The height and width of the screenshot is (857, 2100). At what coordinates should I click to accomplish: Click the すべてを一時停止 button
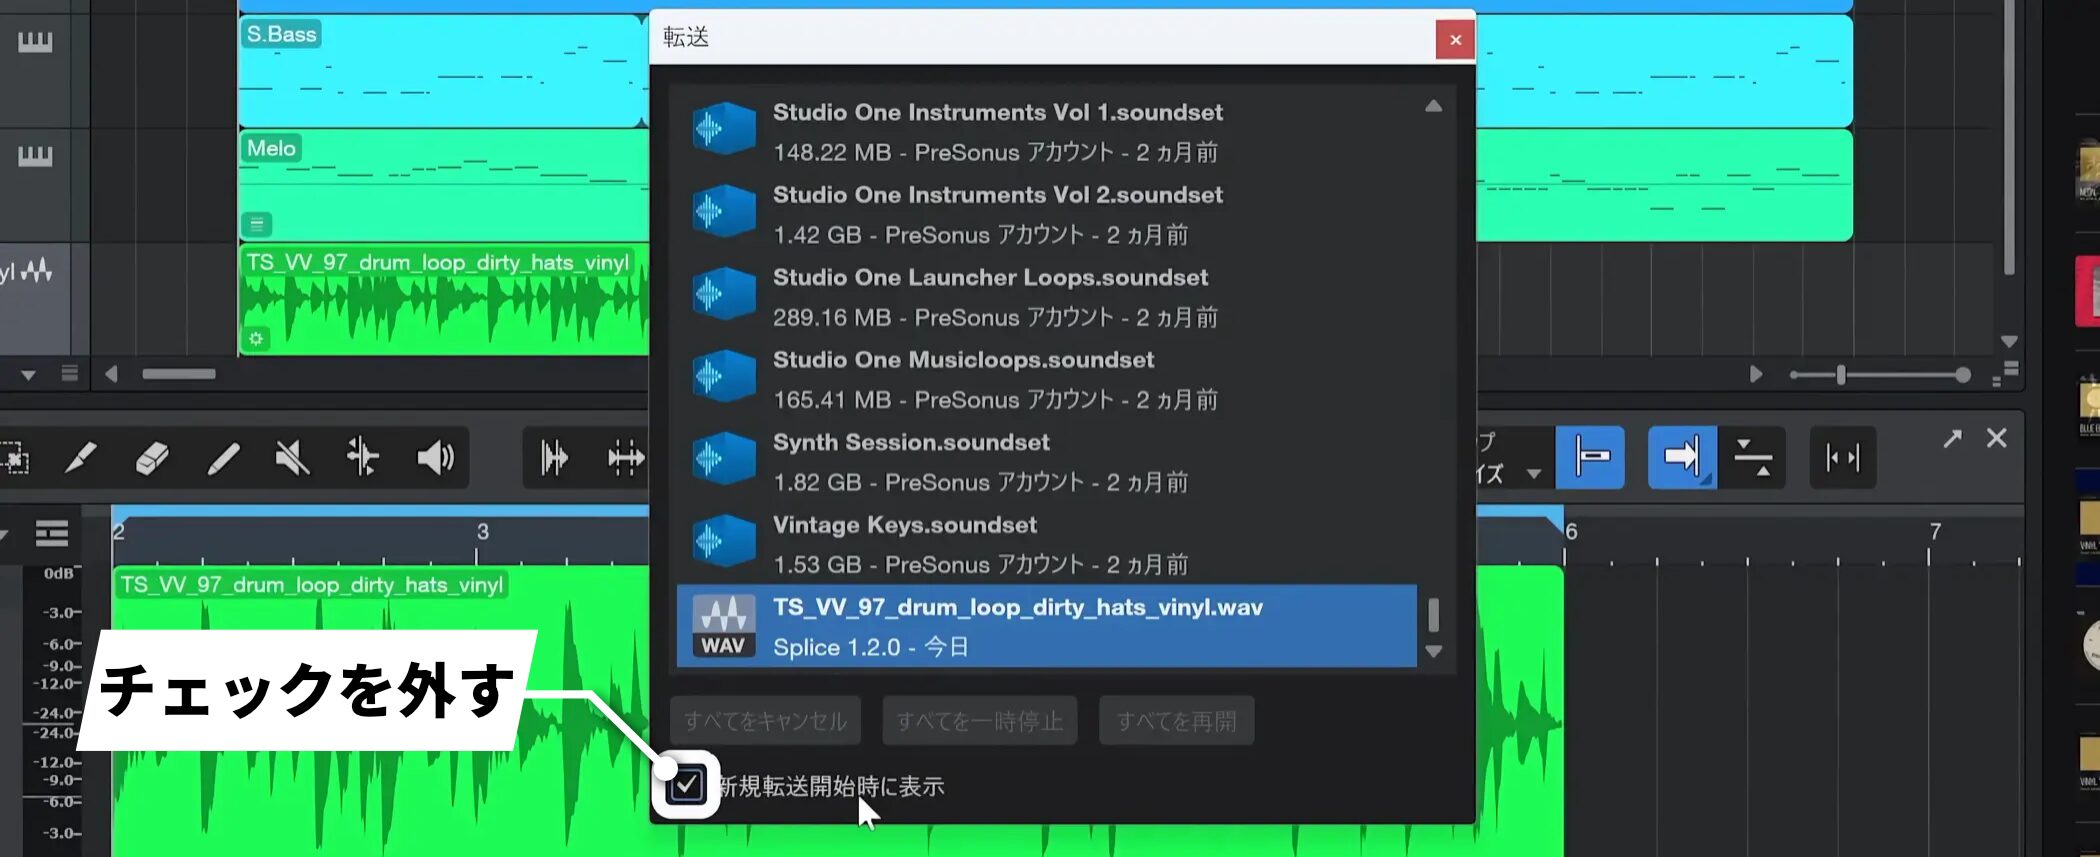pyautogui.click(x=979, y=720)
